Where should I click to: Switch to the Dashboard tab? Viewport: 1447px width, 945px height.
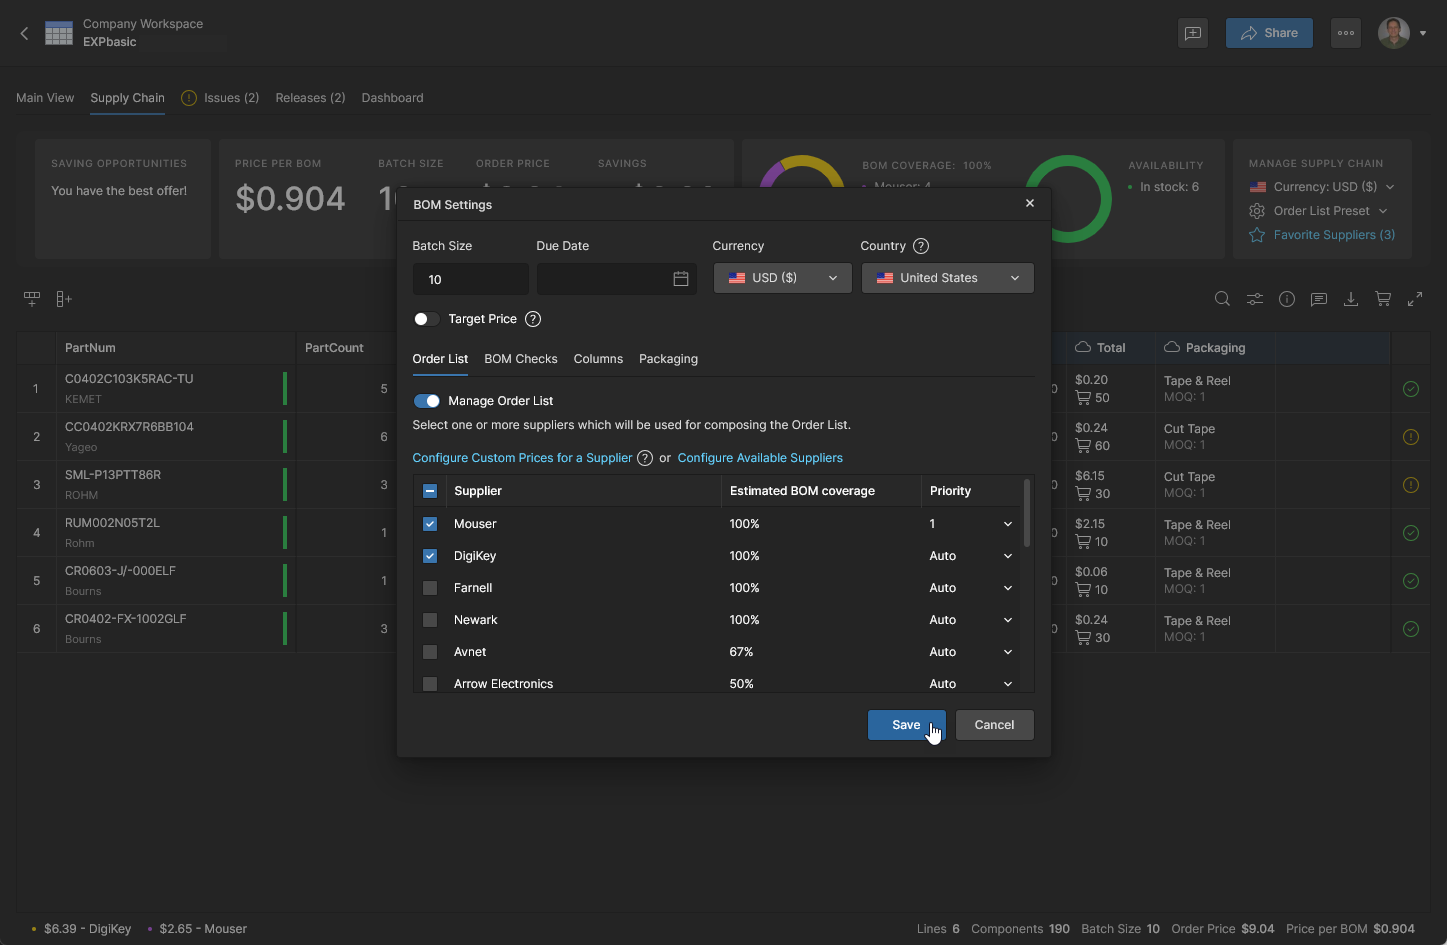[x=393, y=98]
